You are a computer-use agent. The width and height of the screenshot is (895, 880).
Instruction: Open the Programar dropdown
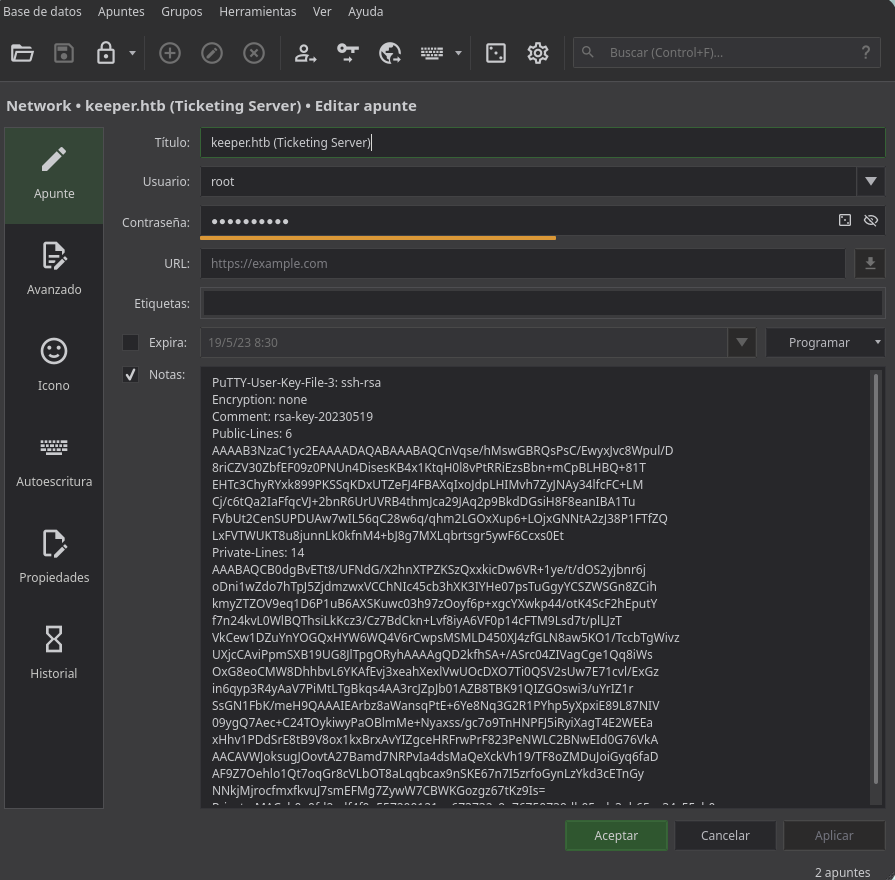coord(824,343)
